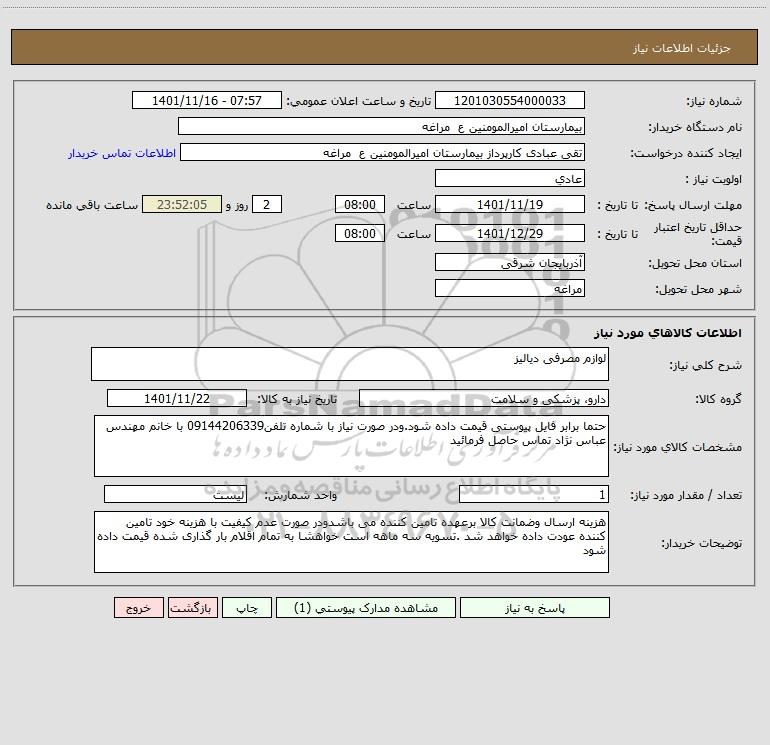Click the گروه کالا label
Viewport: 770px width, 745px height.
tap(718, 399)
